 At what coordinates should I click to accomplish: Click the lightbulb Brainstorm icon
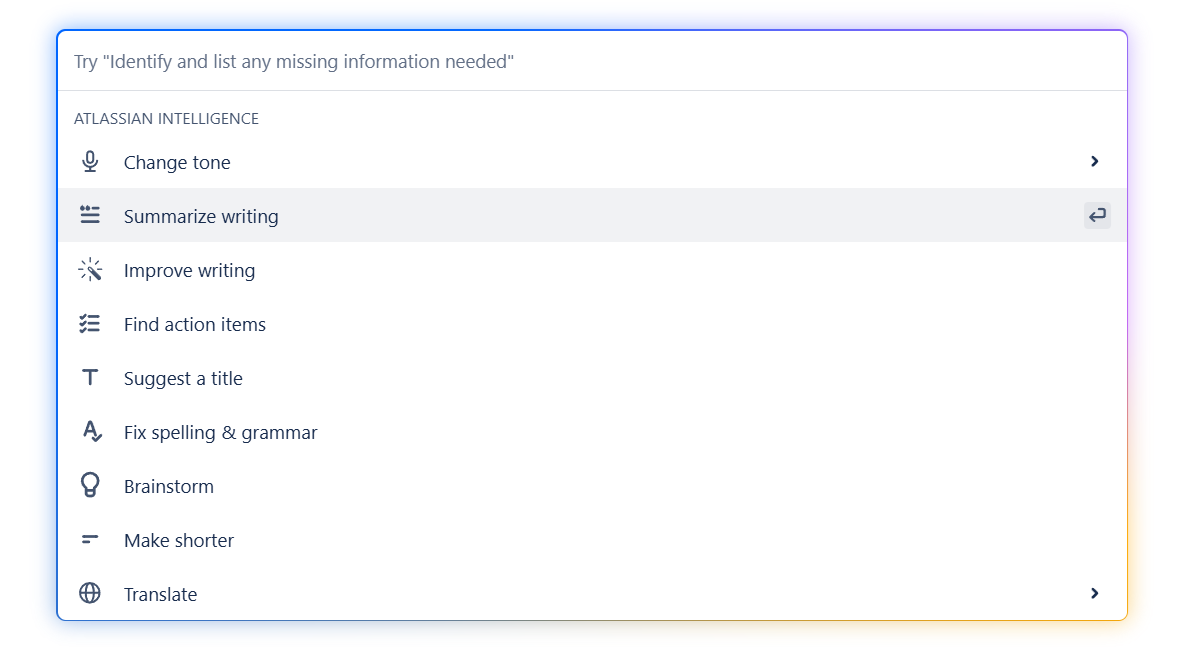pyautogui.click(x=90, y=485)
